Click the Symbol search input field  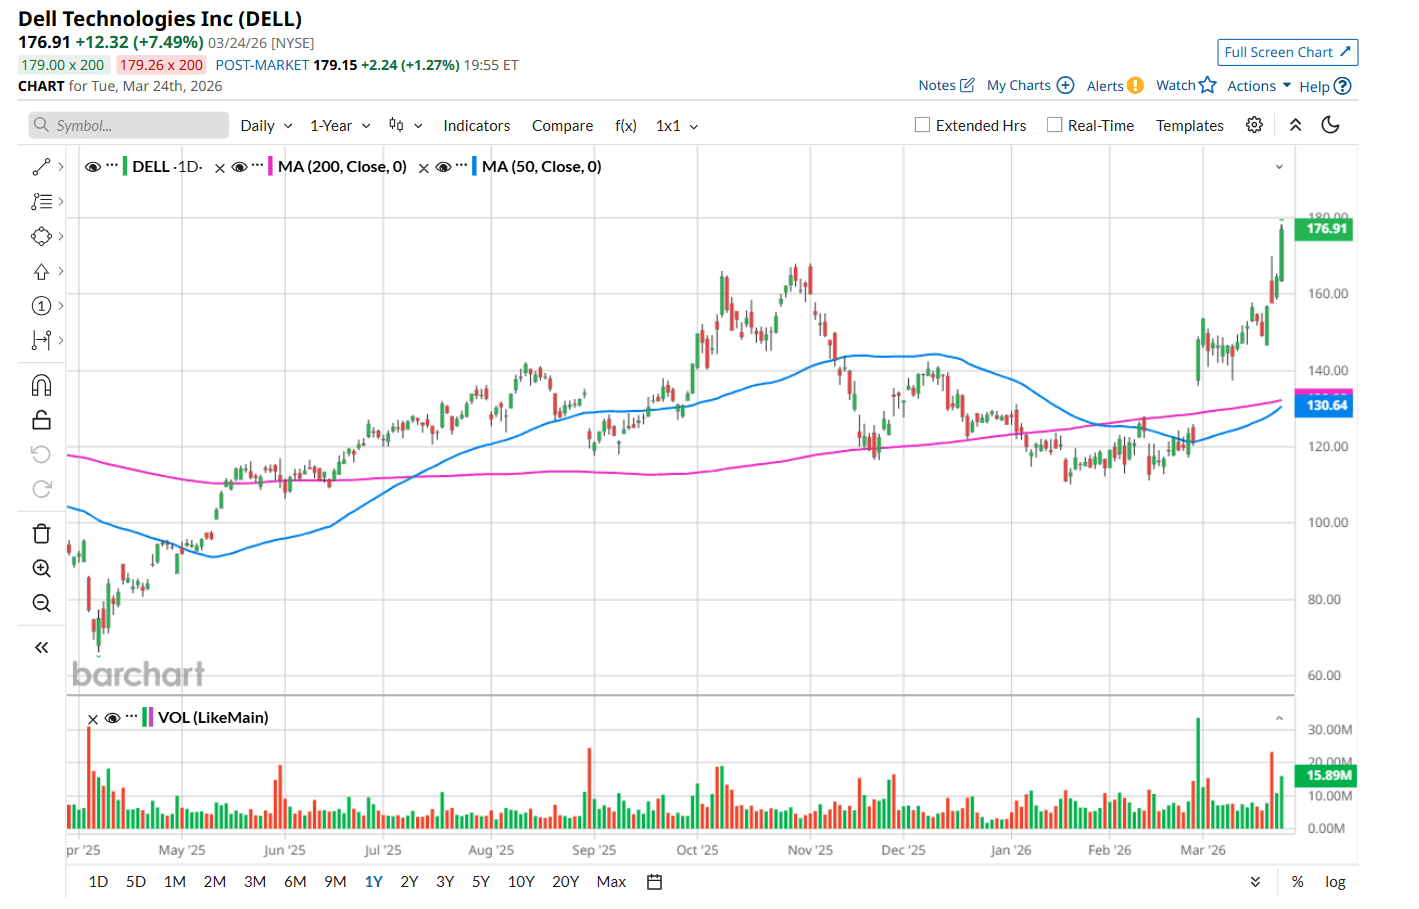pyautogui.click(x=130, y=126)
